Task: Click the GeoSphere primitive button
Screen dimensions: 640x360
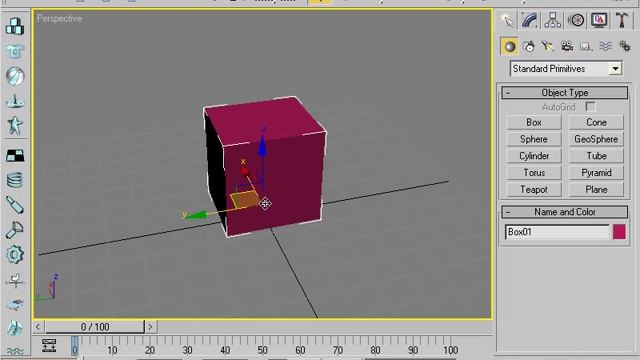Action: click(x=596, y=139)
